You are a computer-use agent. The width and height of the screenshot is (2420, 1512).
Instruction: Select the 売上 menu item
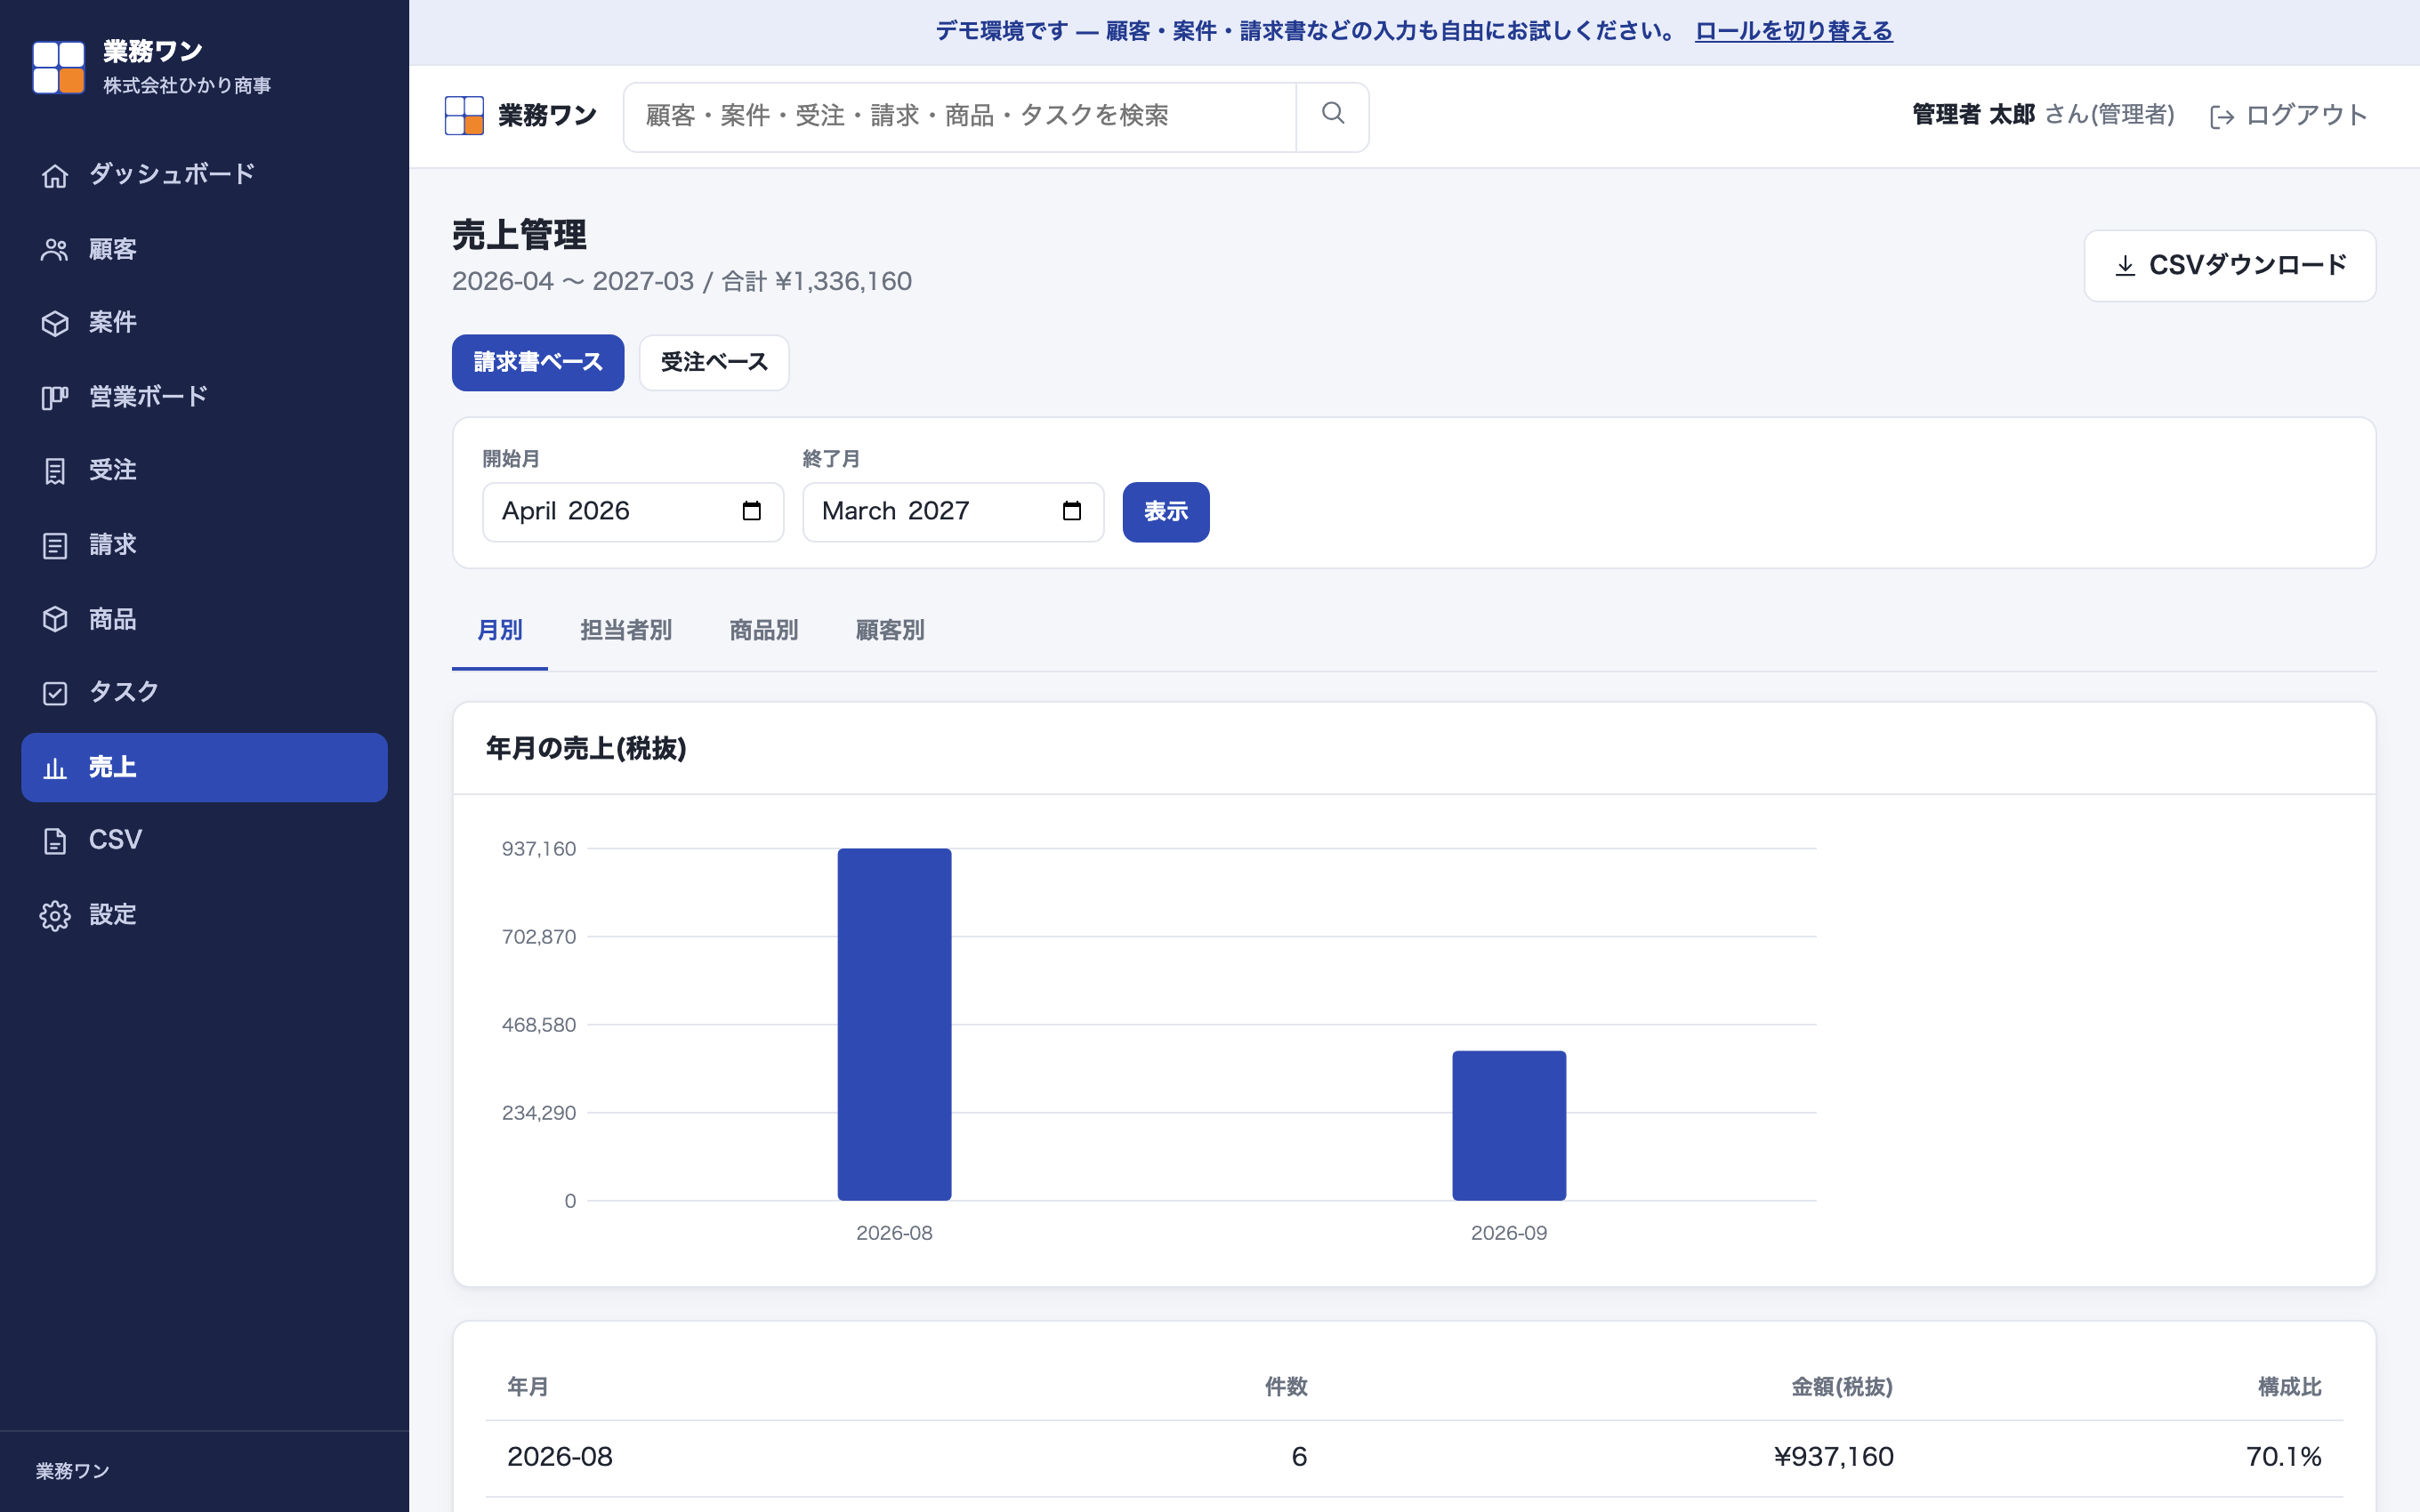click(204, 767)
